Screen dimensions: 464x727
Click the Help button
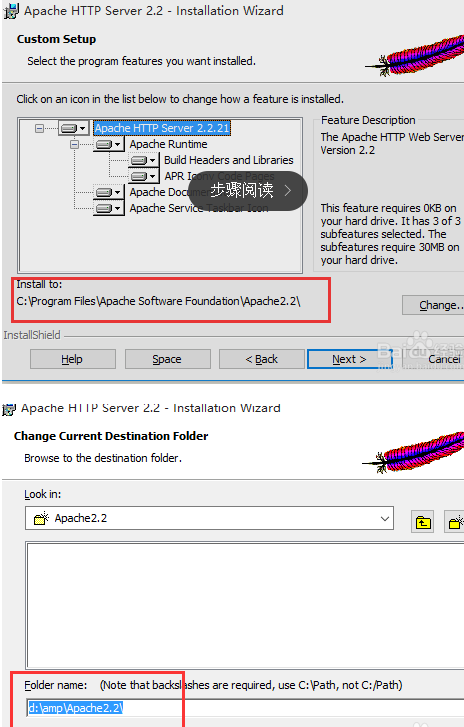click(73, 359)
